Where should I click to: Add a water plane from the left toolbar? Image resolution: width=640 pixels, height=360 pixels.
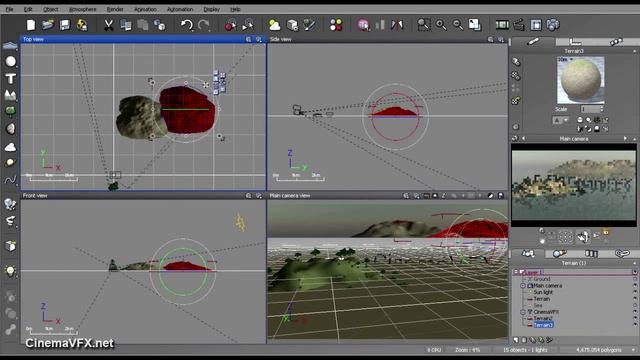tap(10, 46)
